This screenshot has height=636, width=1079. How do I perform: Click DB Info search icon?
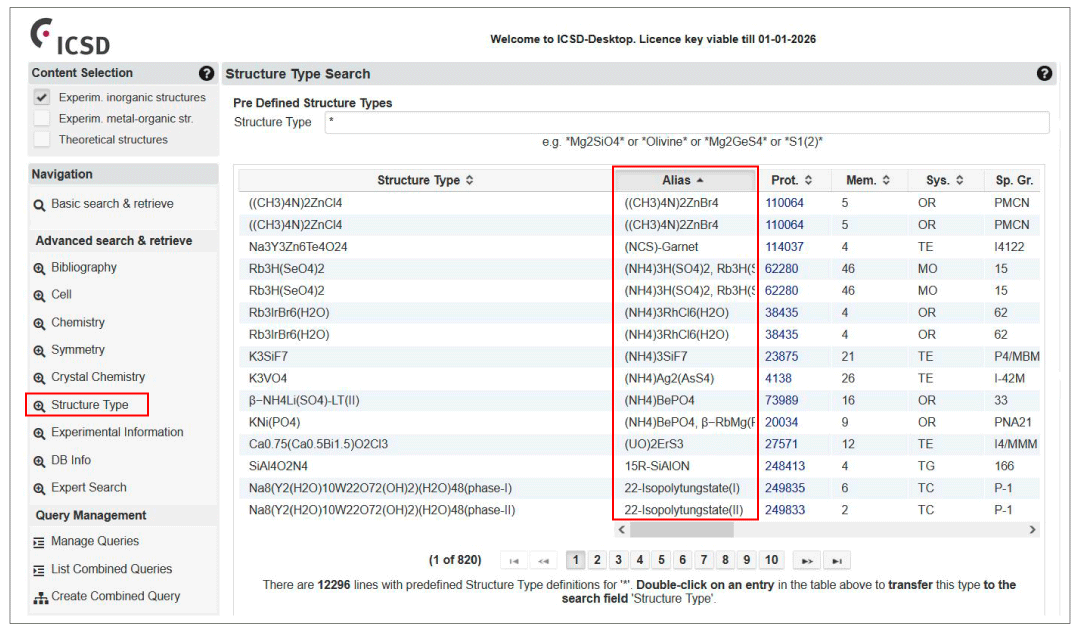pos(39,461)
